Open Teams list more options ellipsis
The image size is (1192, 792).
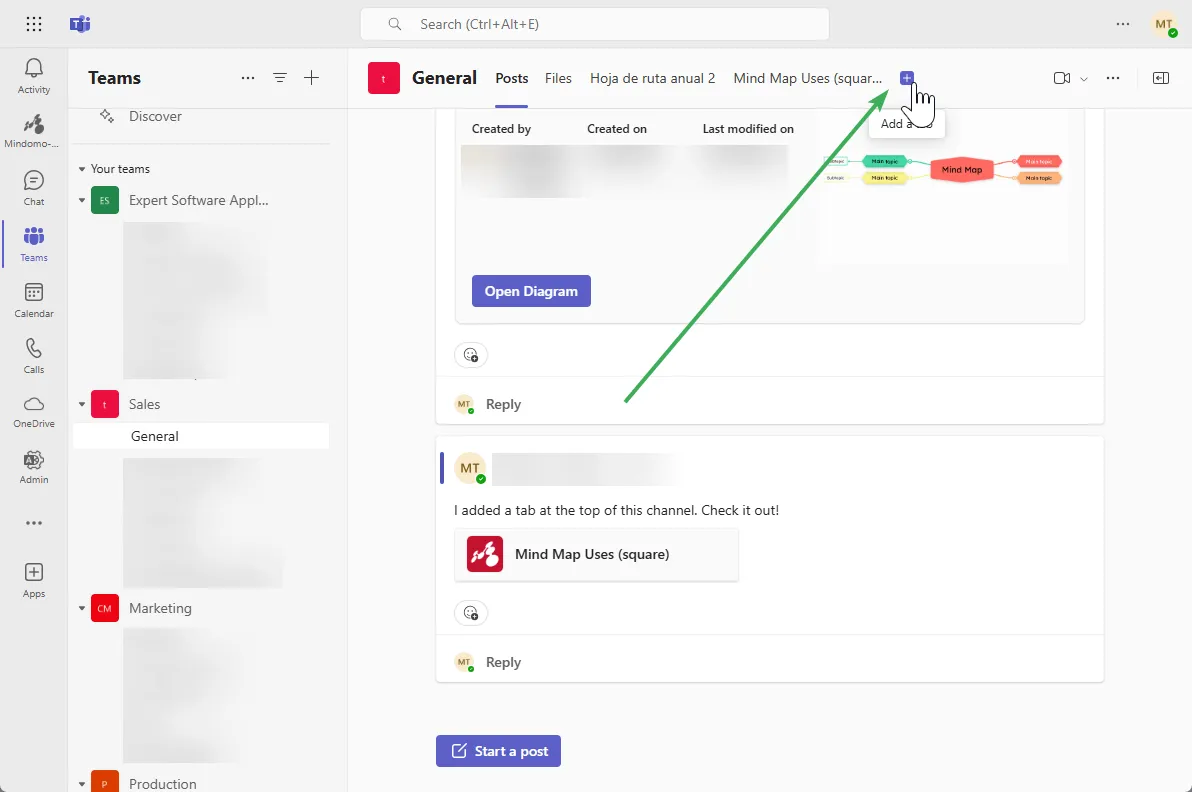(248, 78)
